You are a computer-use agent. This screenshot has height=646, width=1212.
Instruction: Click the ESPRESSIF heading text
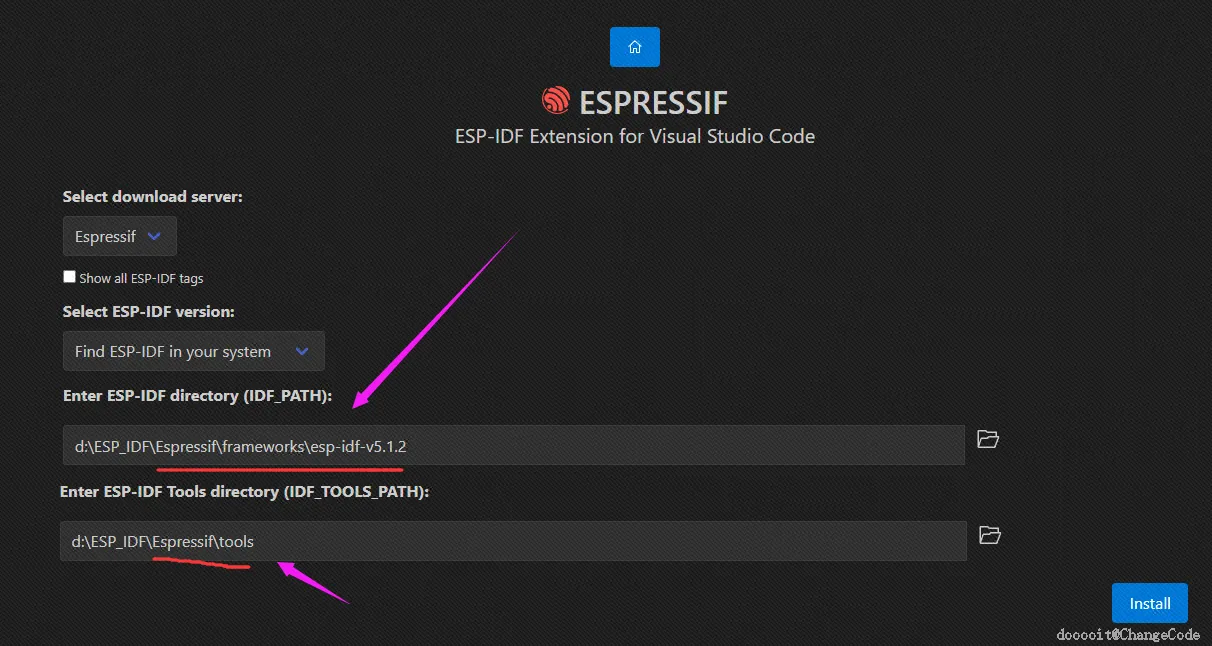653,101
